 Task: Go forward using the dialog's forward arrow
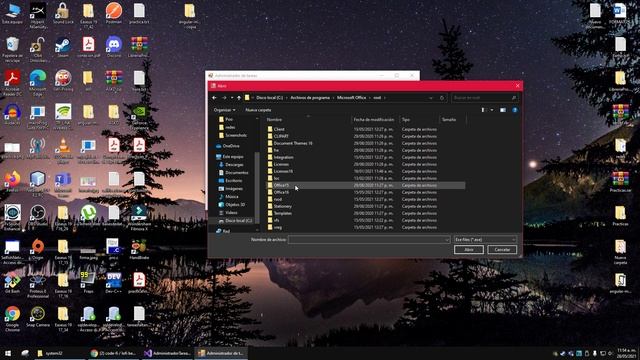[224, 98]
